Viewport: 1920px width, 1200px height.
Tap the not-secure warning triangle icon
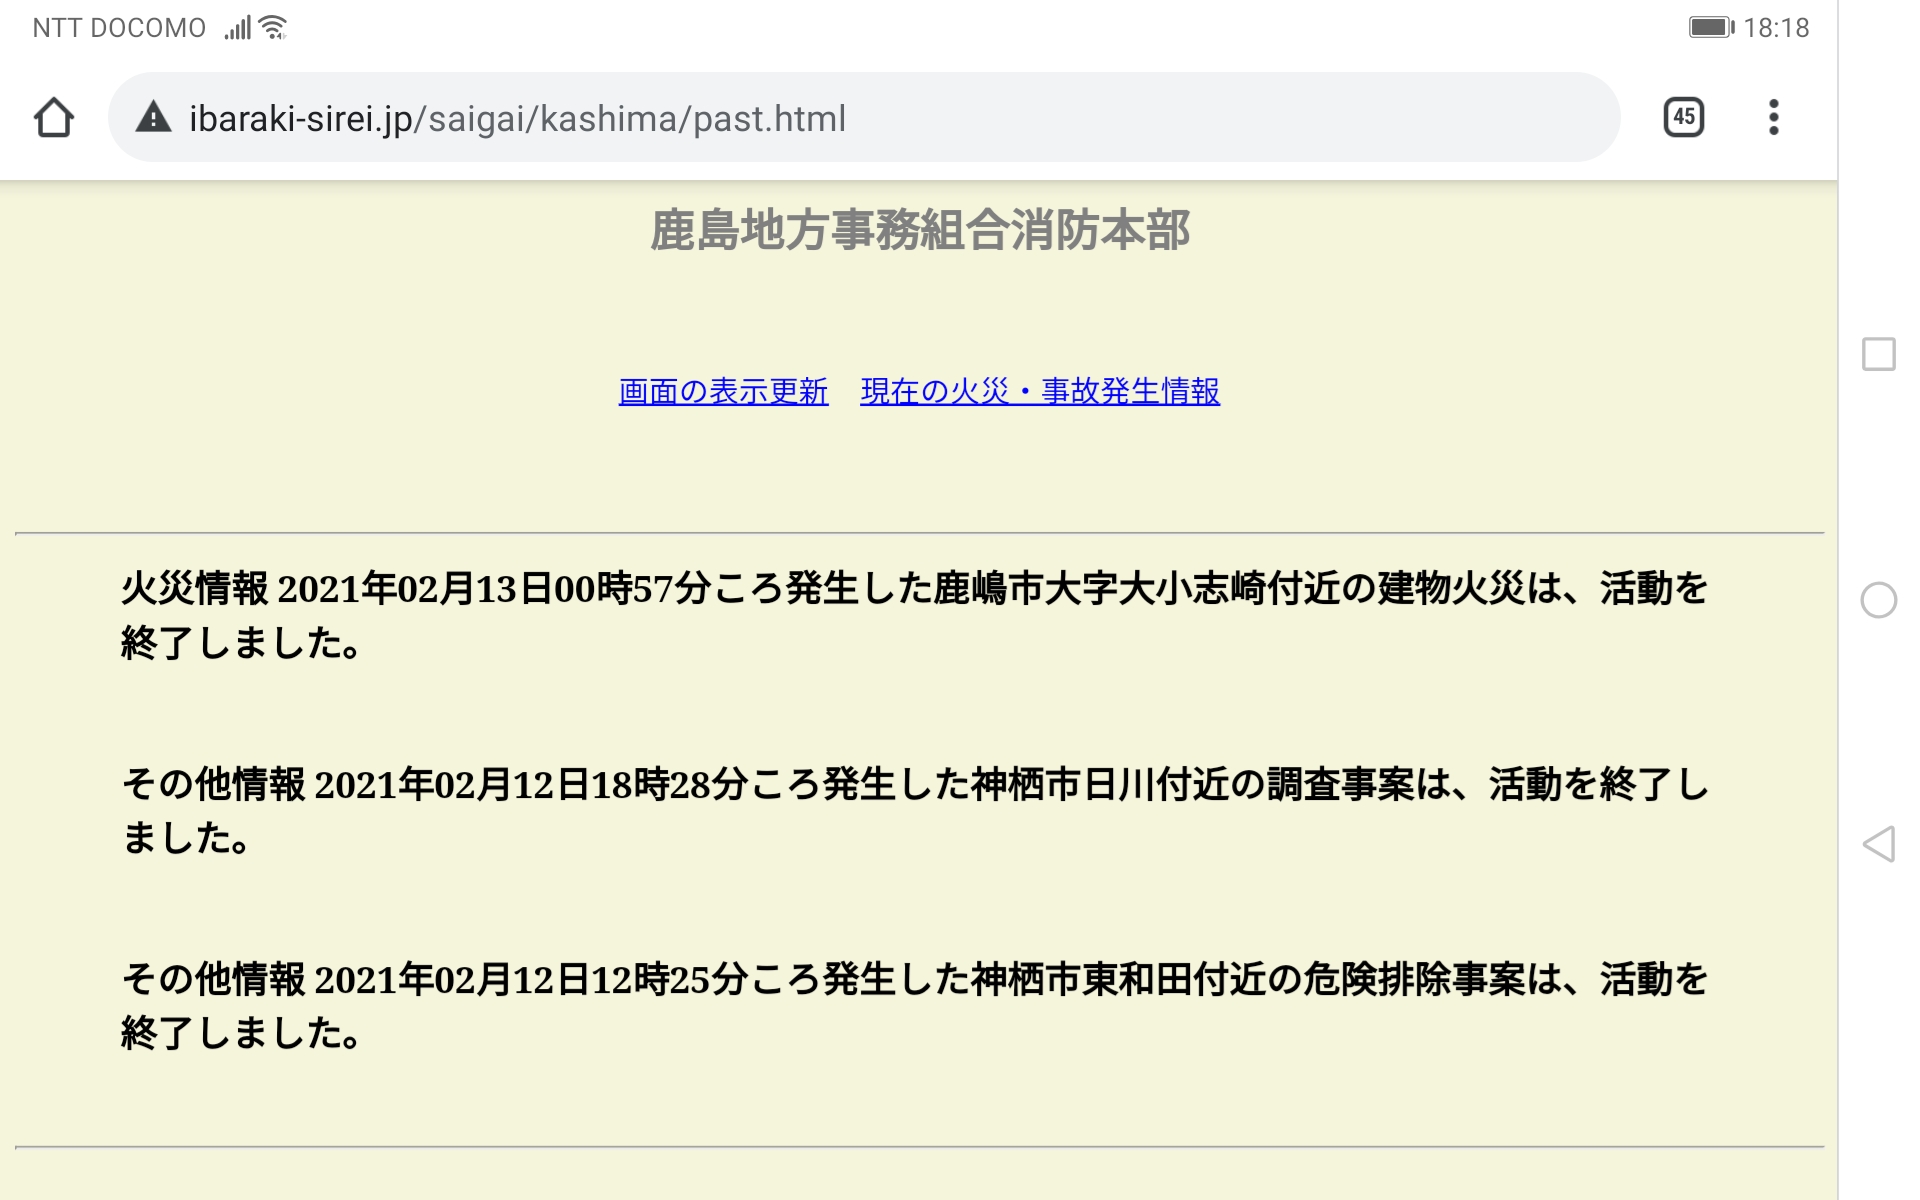click(x=153, y=118)
